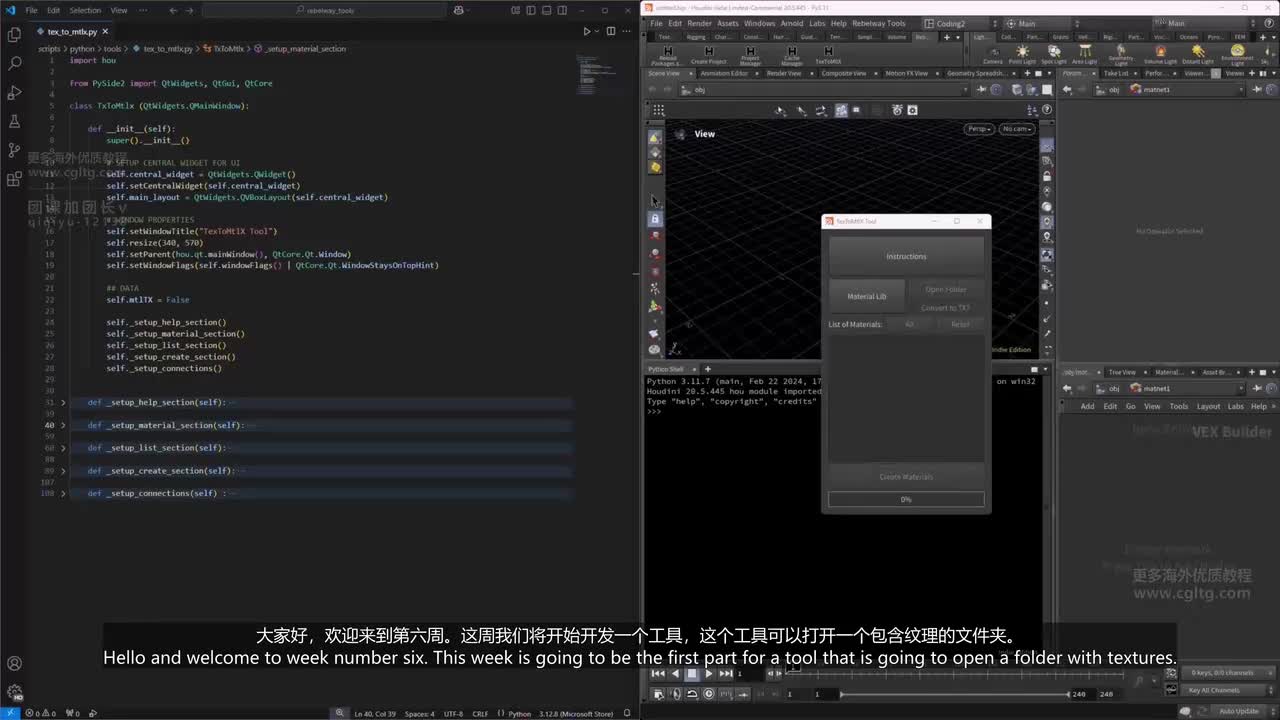1280x720 pixels.
Task: Play the Houdini timeline in reverse
Action: 675,674
